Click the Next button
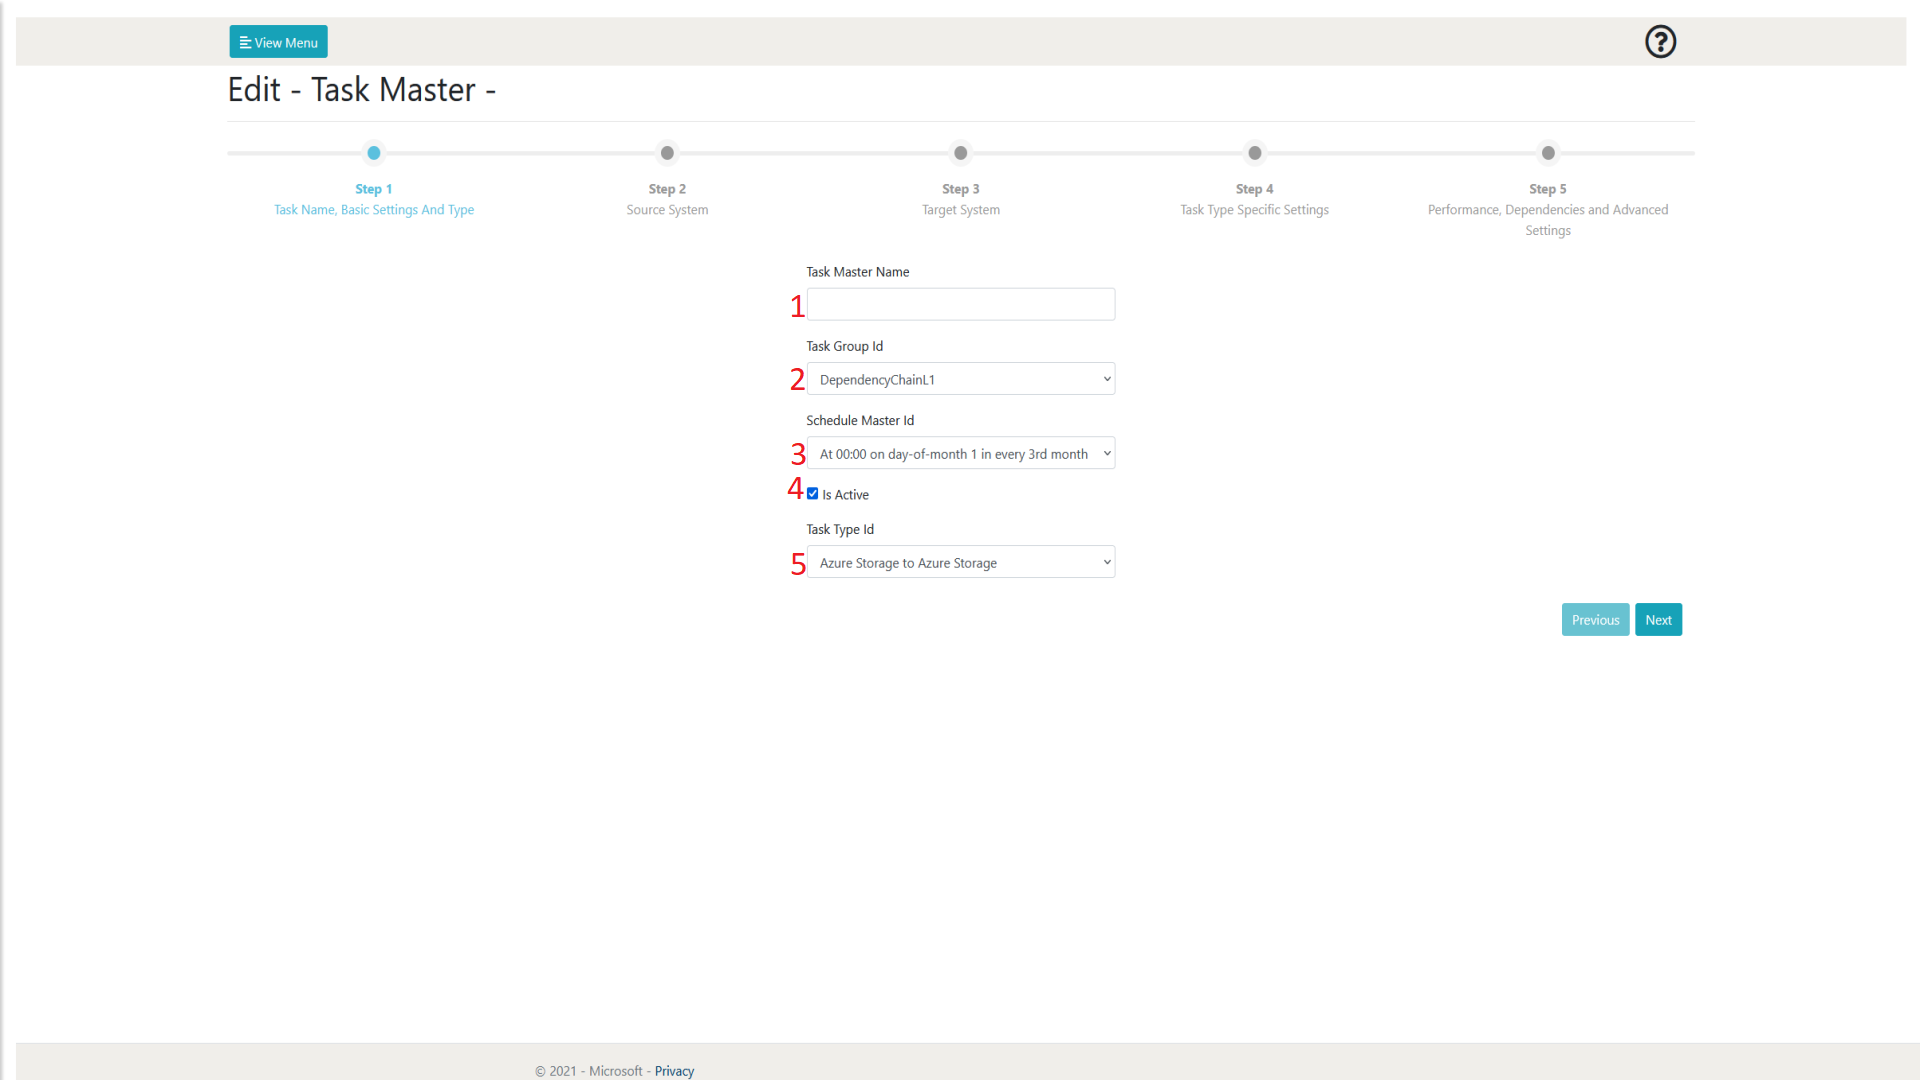 pos(1658,620)
